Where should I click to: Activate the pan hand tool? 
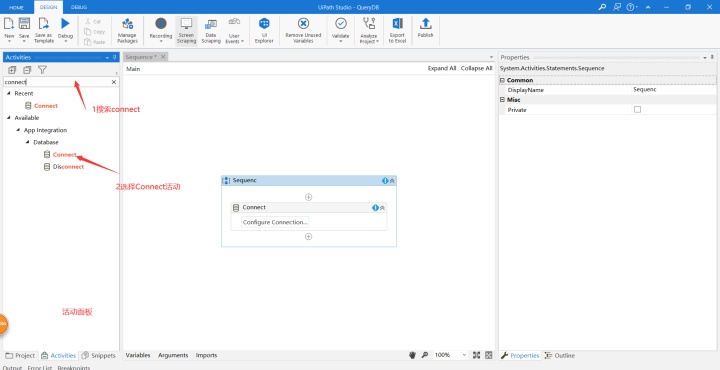point(412,355)
